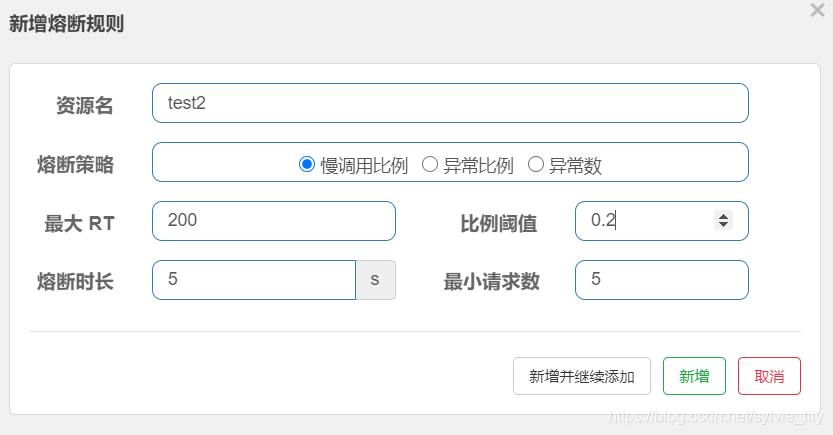Image resolution: width=833 pixels, height=435 pixels.
Task: Decrease 比例阈值 with the down spinner arrow
Action: click(724, 225)
